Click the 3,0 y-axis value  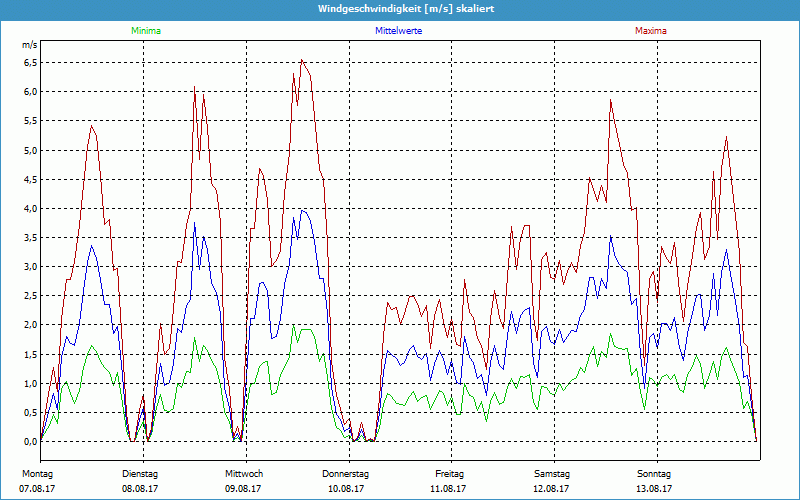30,267
